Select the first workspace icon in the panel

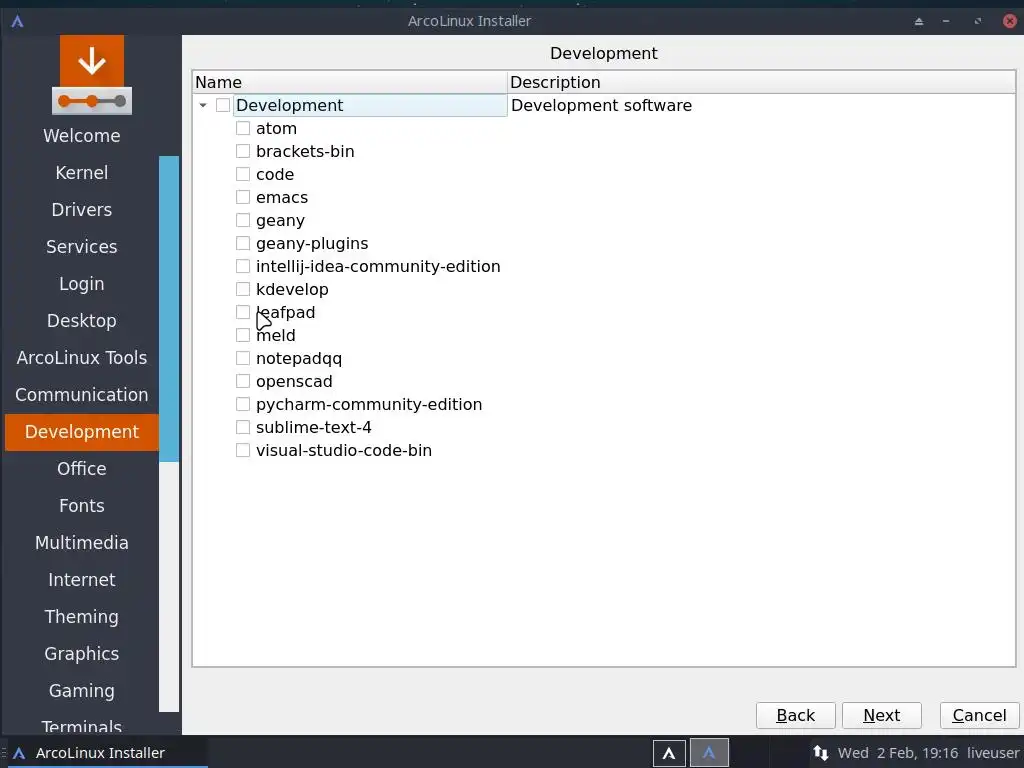(x=669, y=752)
